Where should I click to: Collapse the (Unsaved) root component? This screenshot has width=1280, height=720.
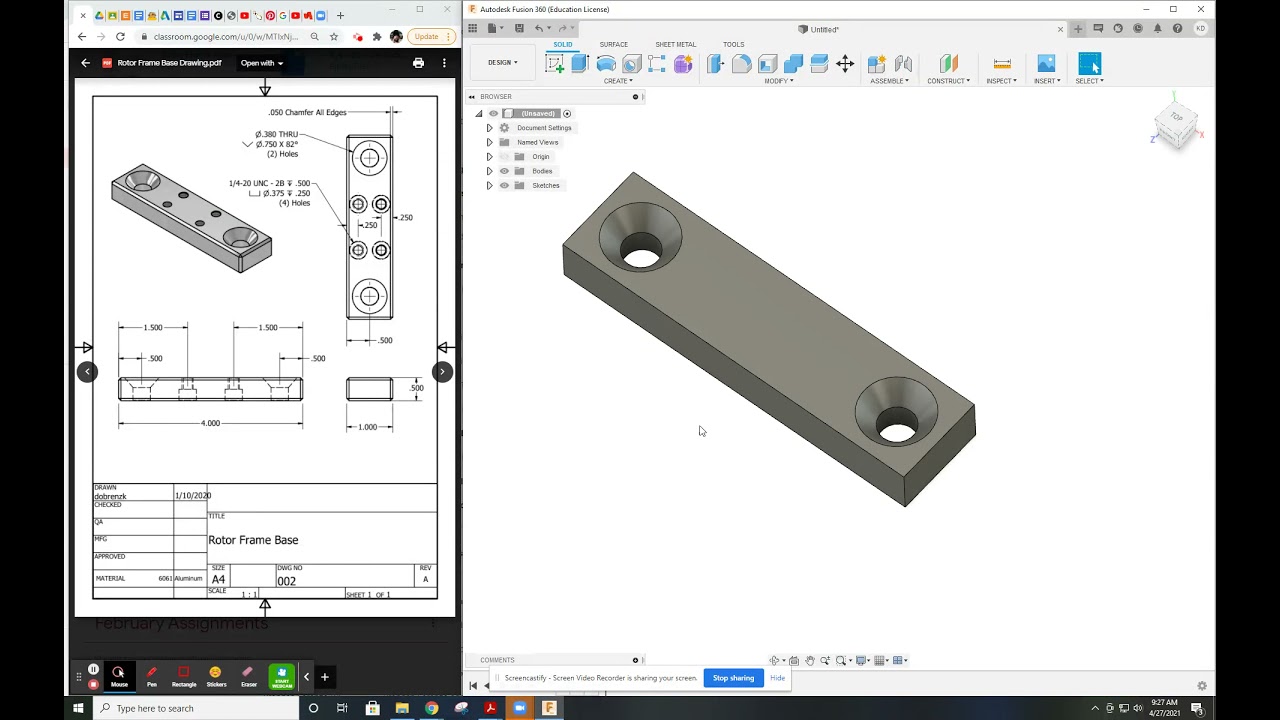[479, 113]
